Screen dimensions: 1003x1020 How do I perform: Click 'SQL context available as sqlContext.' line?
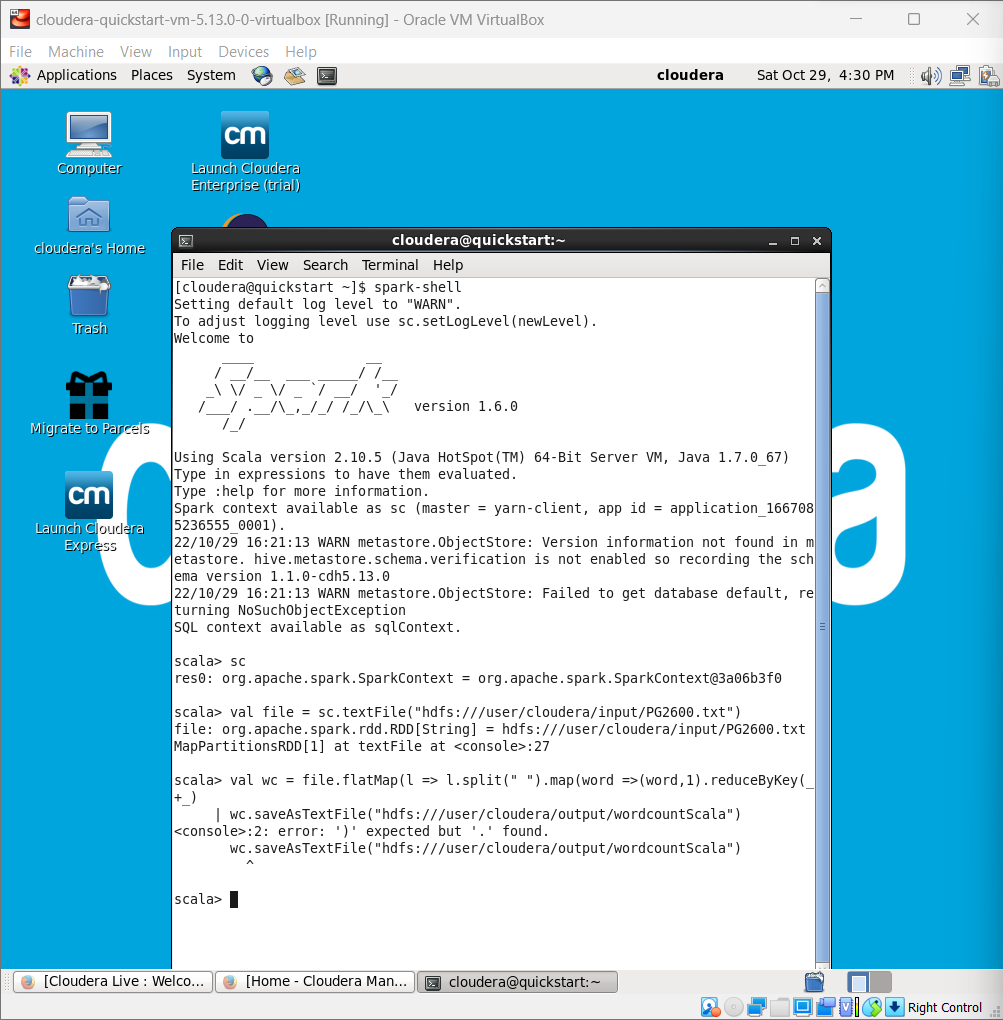[x=317, y=628]
